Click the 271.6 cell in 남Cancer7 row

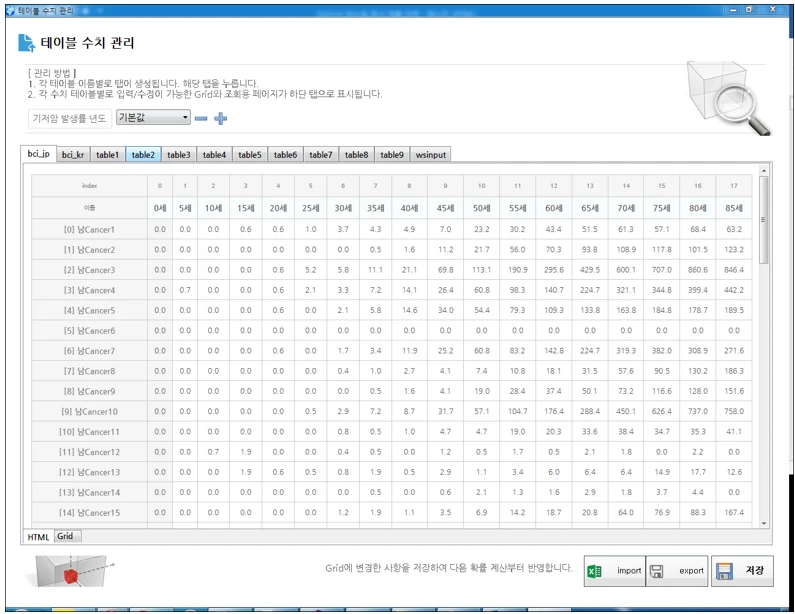pos(734,351)
